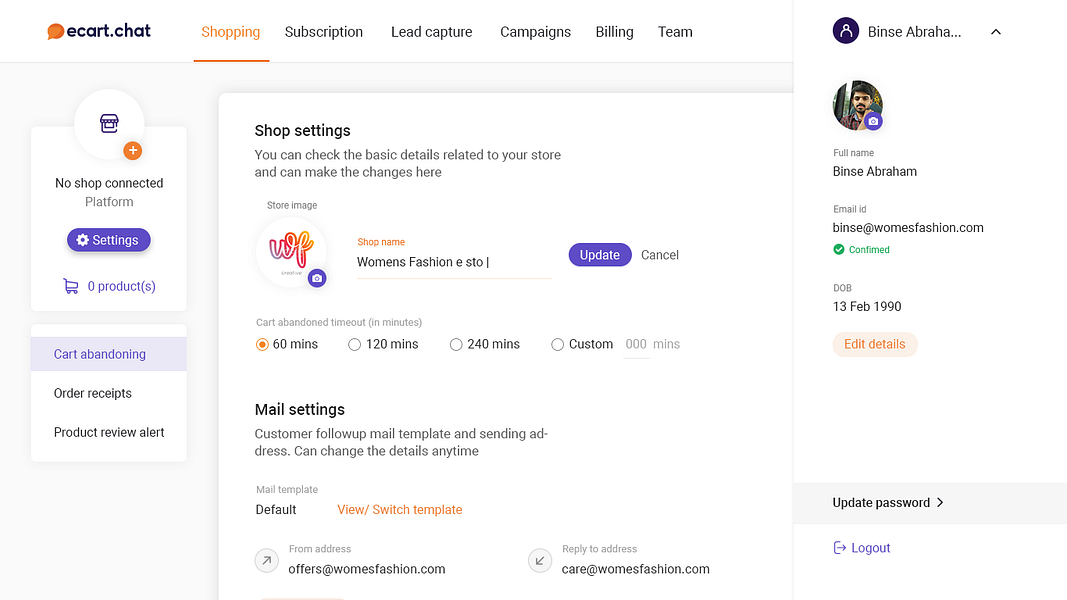Click the View/ Switch template link
1067x600 pixels.
coord(400,510)
